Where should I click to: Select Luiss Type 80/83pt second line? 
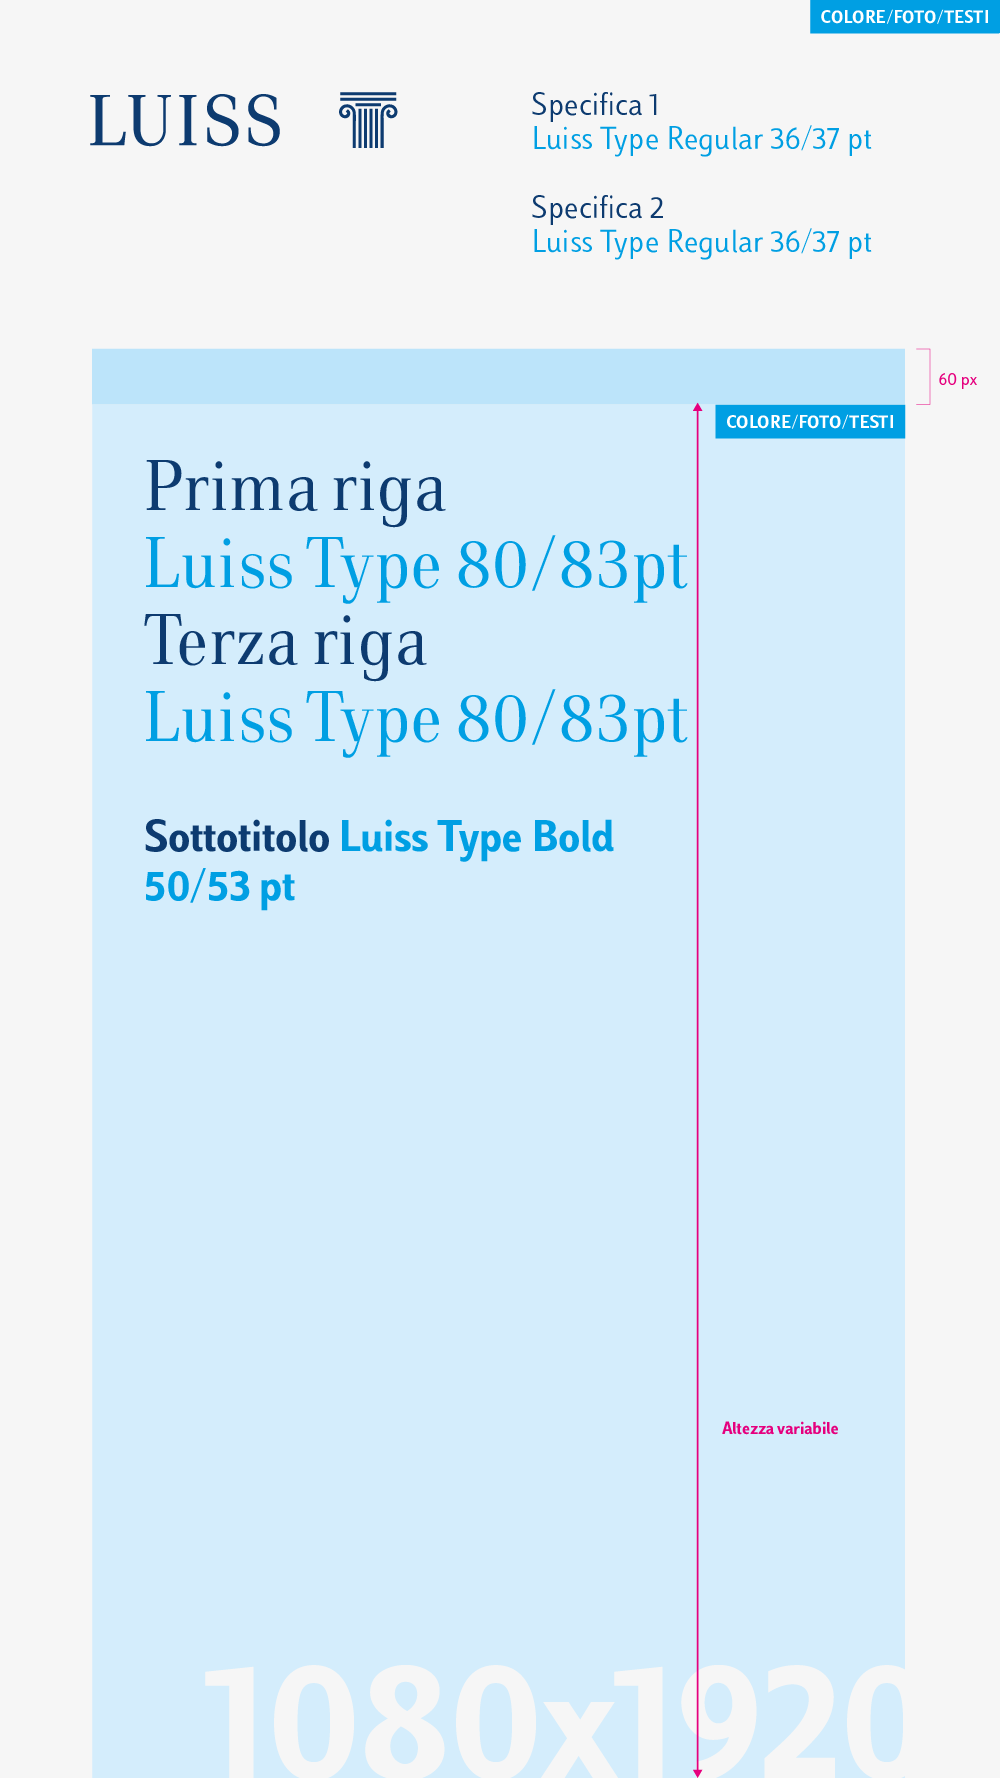point(417,566)
